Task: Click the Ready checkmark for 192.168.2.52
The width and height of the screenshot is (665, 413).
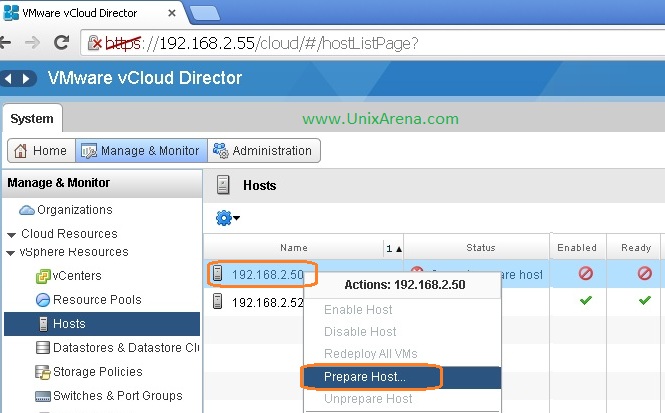Action: [x=645, y=301]
